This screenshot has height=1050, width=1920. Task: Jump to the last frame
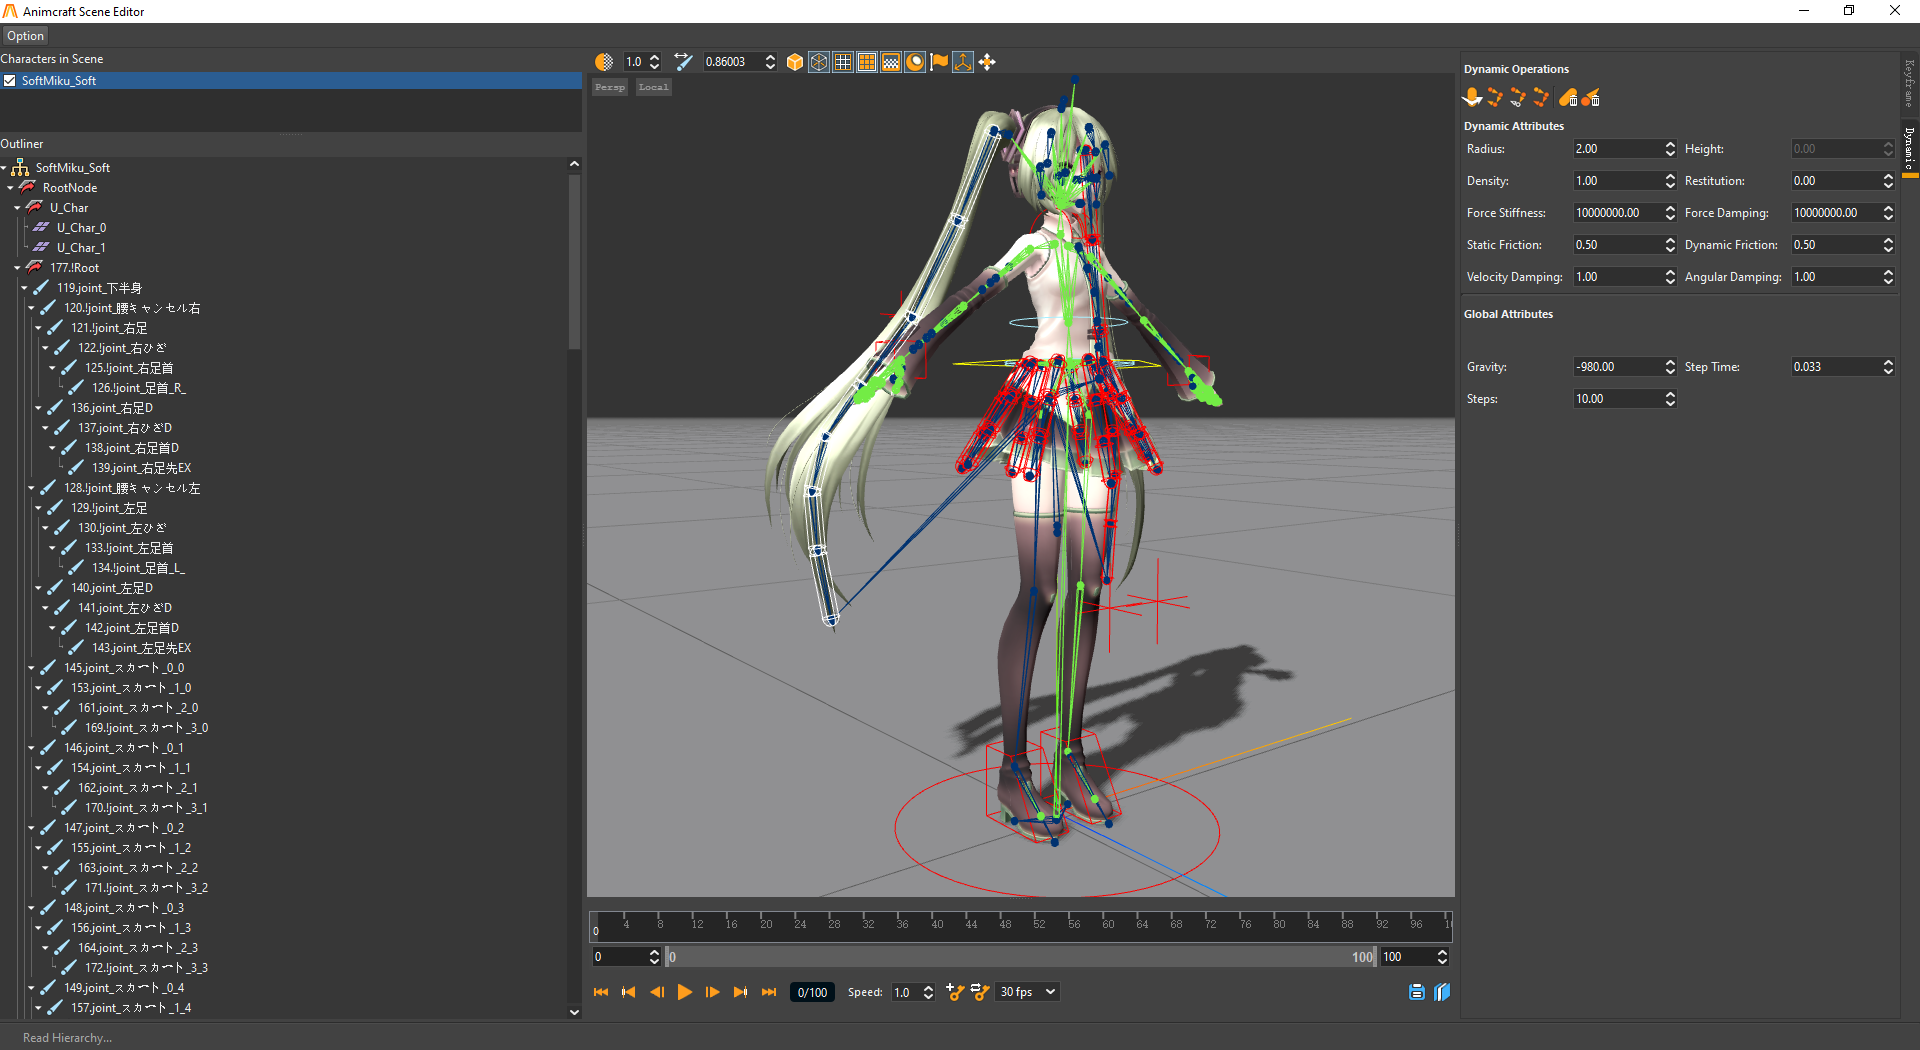point(769,992)
